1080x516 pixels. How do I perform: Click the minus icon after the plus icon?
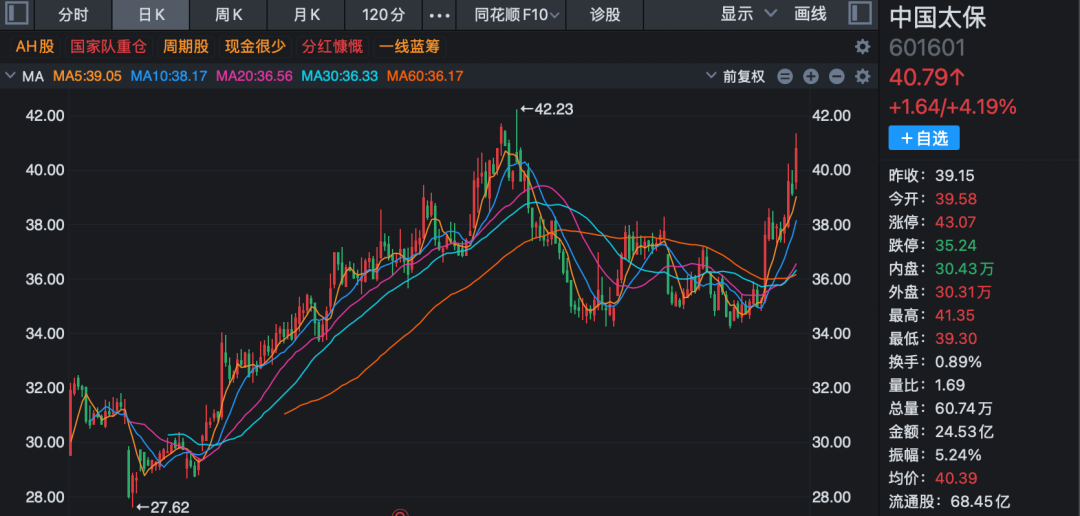tap(836, 76)
